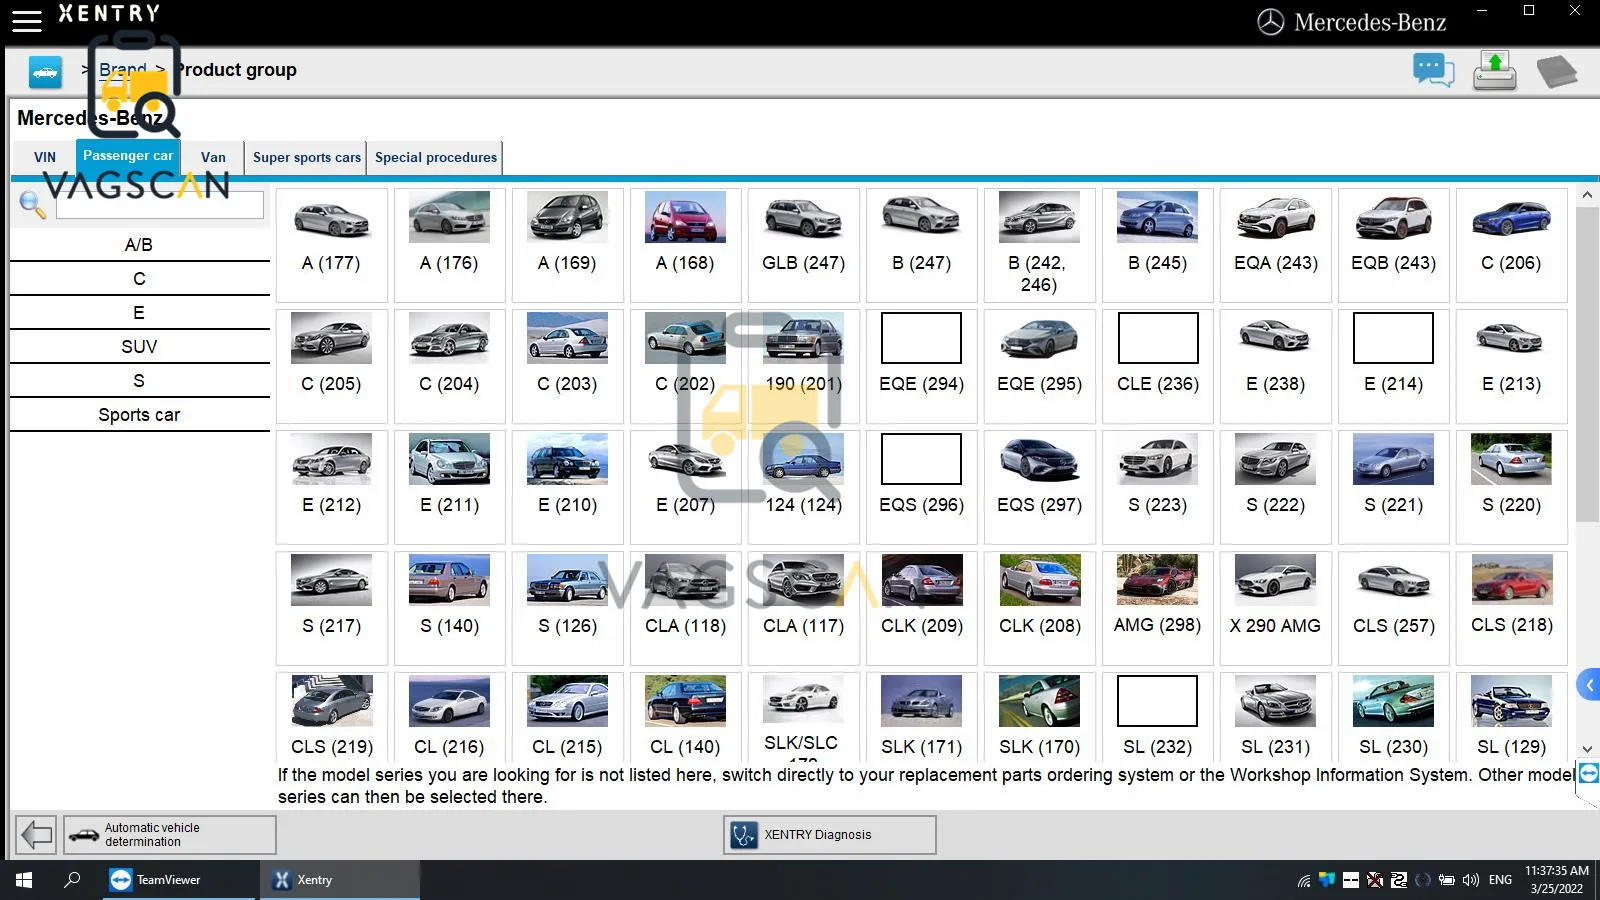
Task: Click the back arrow button
Action: point(37,834)
